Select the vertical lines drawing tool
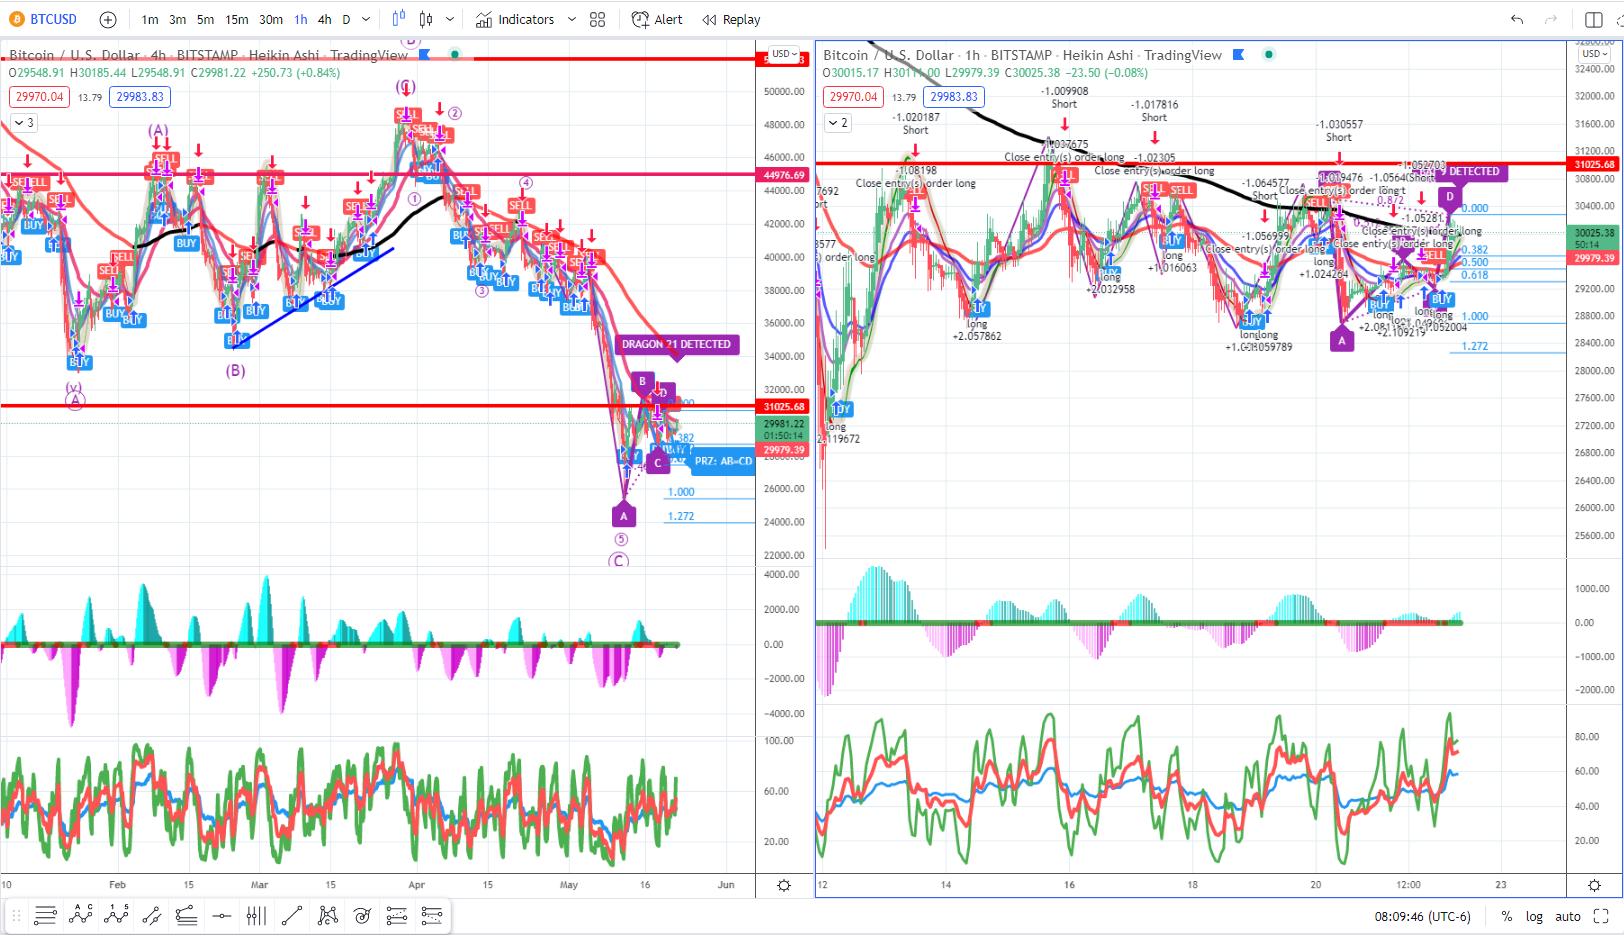This screenshot has height=935, width=1624. click(x=256, y=915)
